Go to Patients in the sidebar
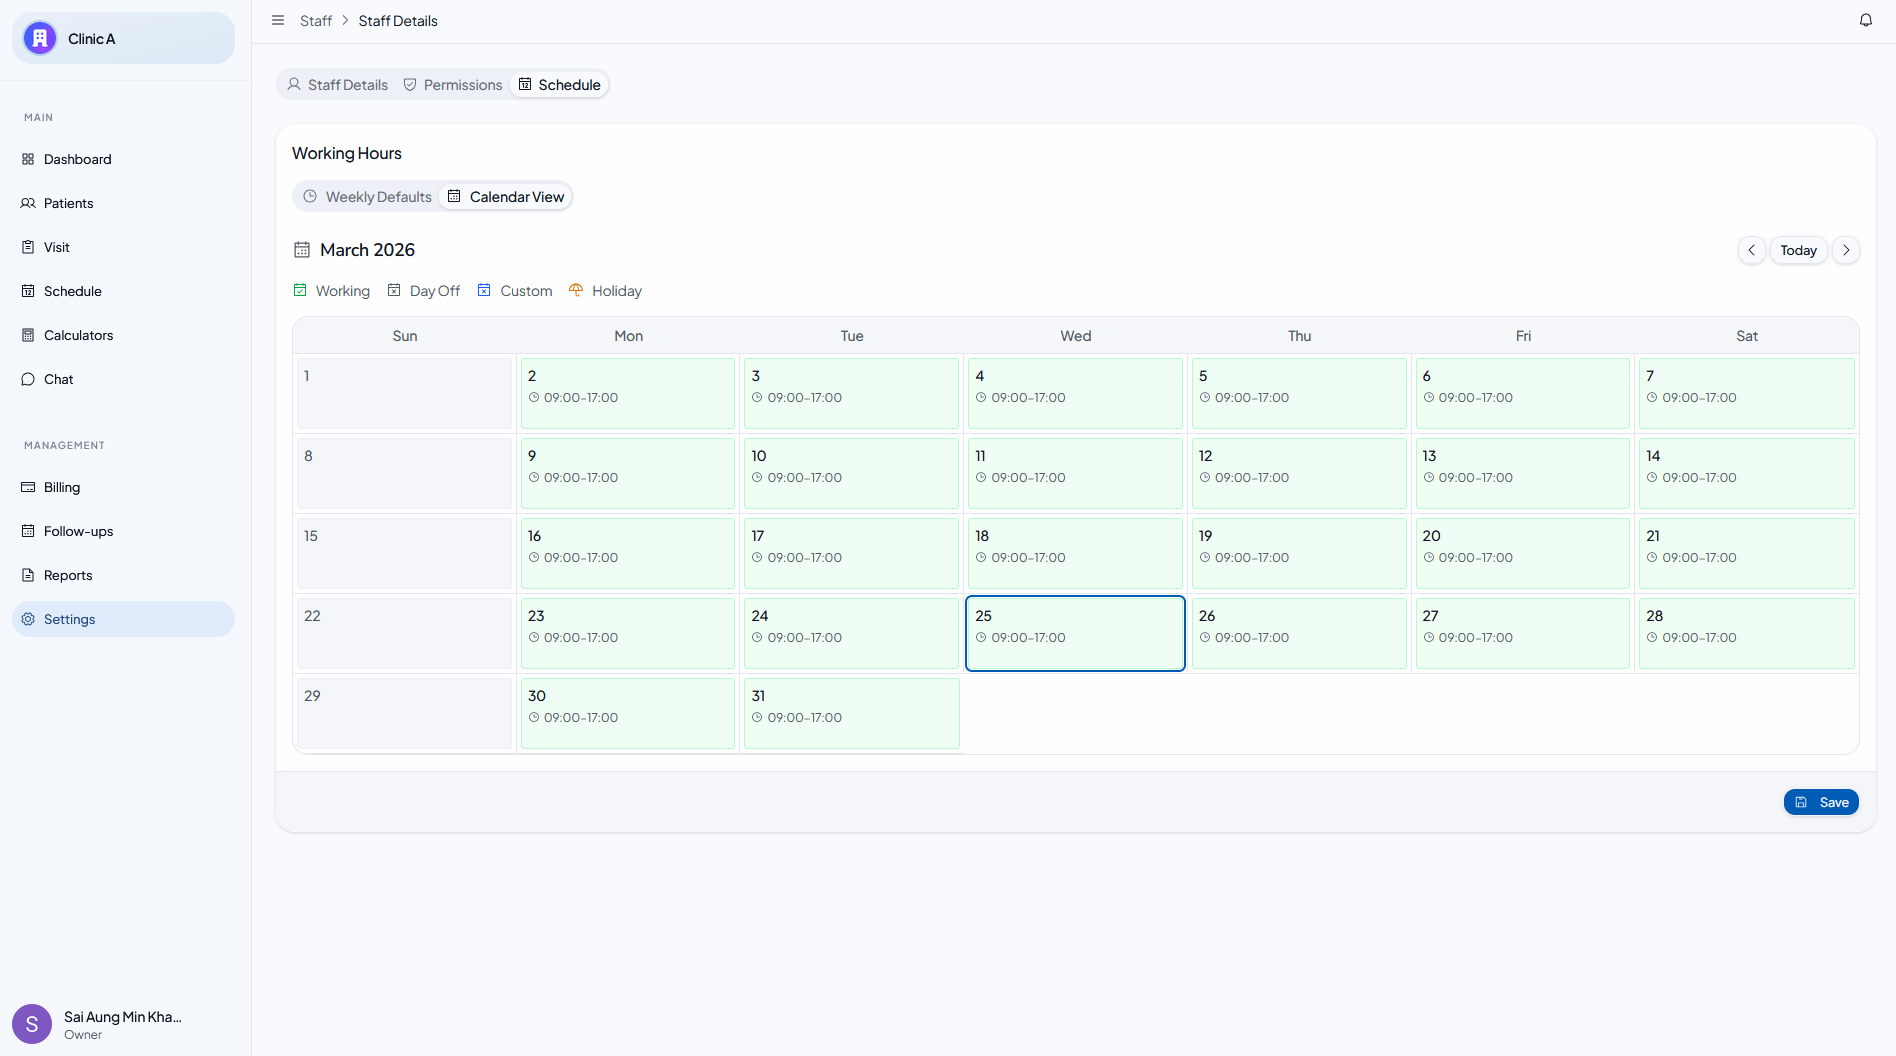The width and height of the screenshot is (1896, 1056). 123,203
